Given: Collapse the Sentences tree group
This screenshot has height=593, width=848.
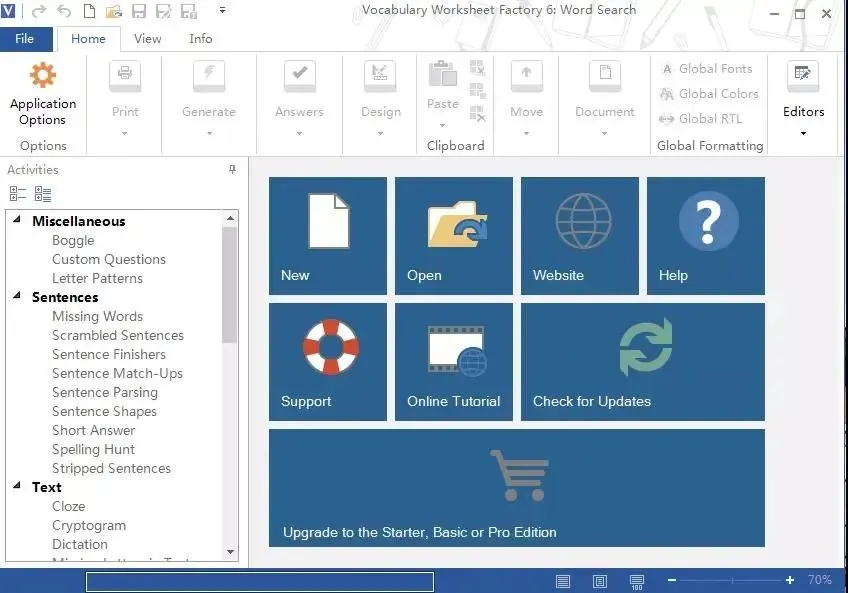Looking at the screenshot, I should [17, 295].
